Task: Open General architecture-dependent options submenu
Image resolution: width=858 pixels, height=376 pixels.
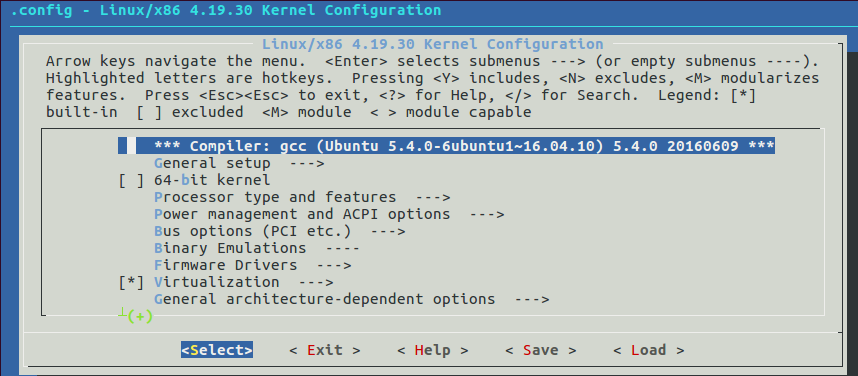Action: click(351, 299)
